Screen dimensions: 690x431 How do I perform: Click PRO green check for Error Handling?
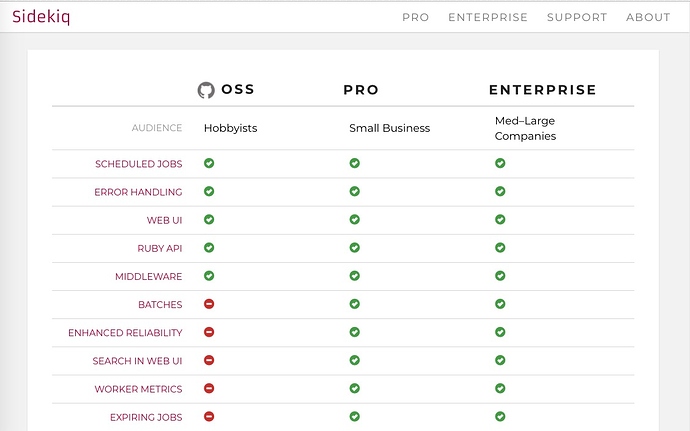355,192
